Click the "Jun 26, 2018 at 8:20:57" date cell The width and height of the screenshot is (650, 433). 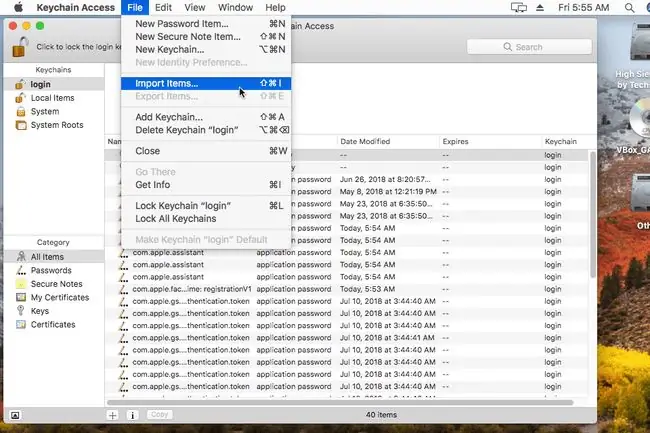(x=385, y=179)
